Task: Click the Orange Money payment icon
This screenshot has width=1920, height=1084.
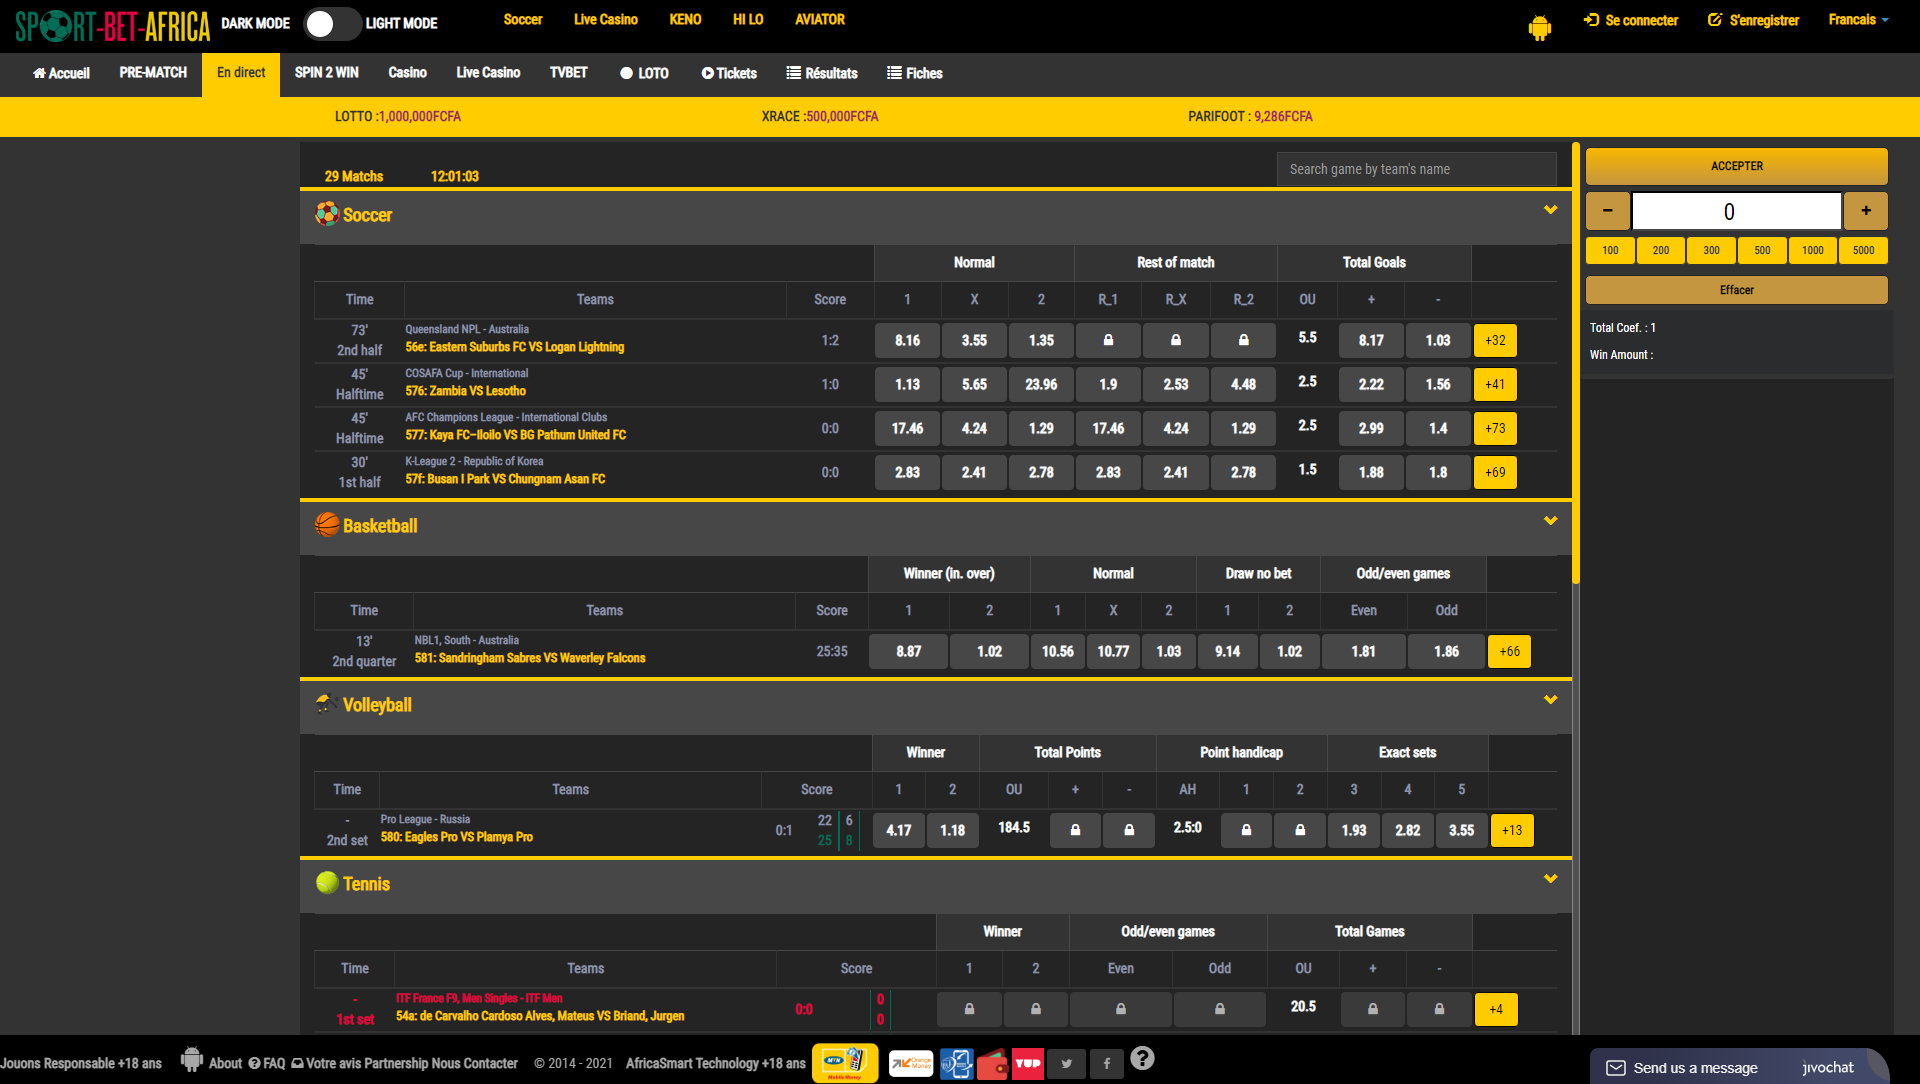Action: [x=910, y=1064]
